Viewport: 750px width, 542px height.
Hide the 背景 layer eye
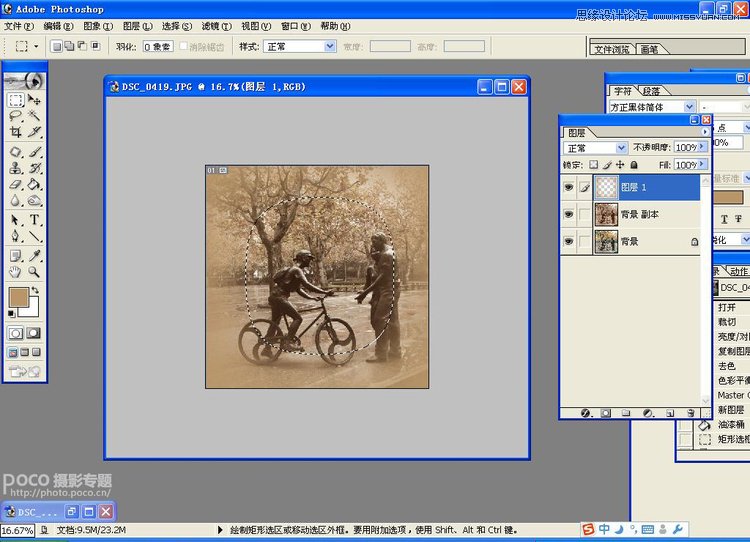coord(568,242)
